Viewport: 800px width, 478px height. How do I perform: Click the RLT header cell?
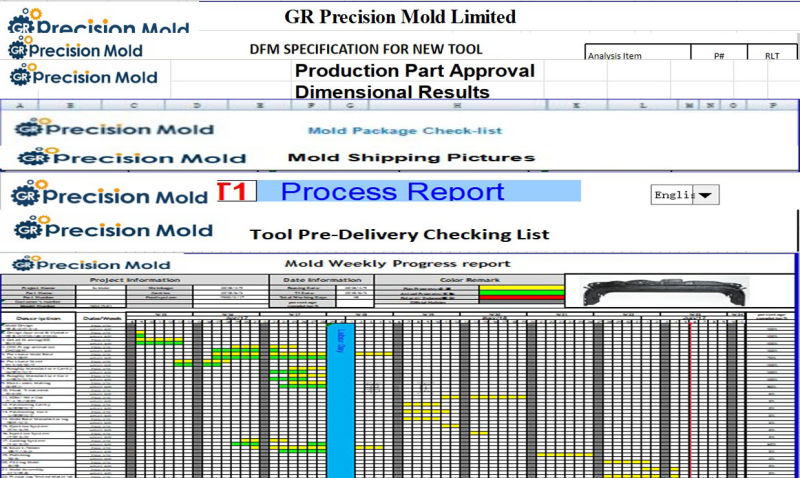point(772,53)
